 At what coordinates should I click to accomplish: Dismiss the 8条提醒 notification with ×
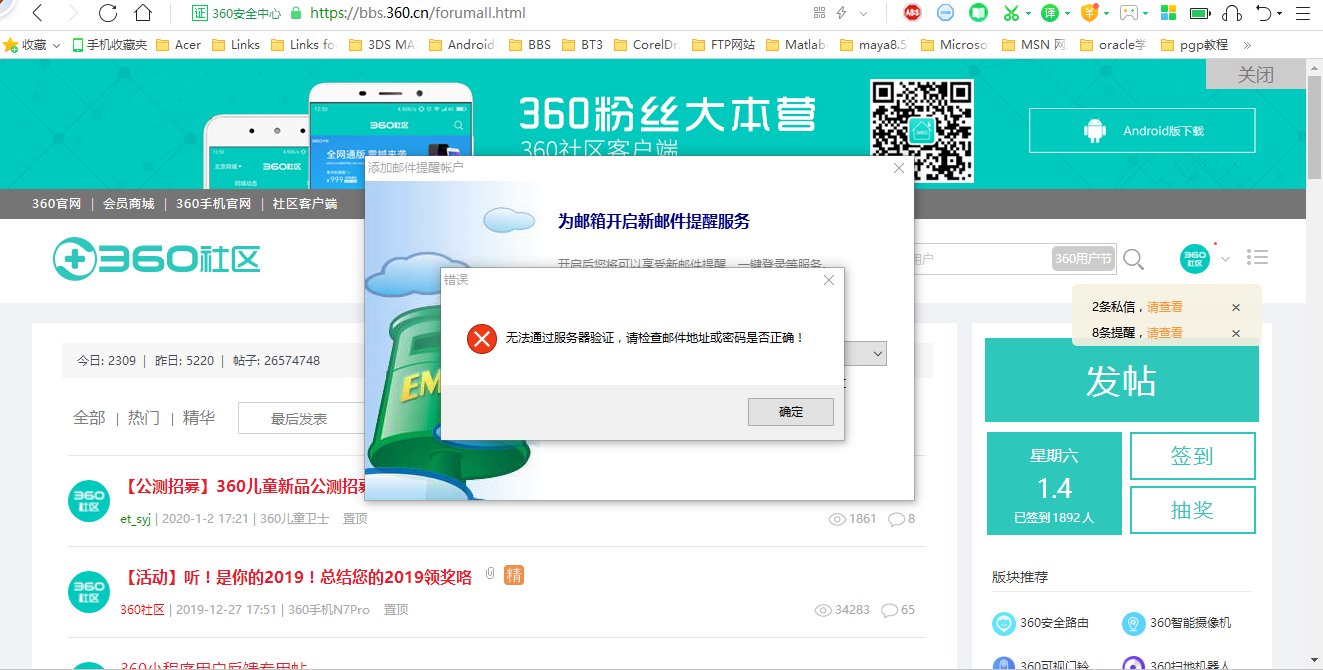(x=1236, y=333)
